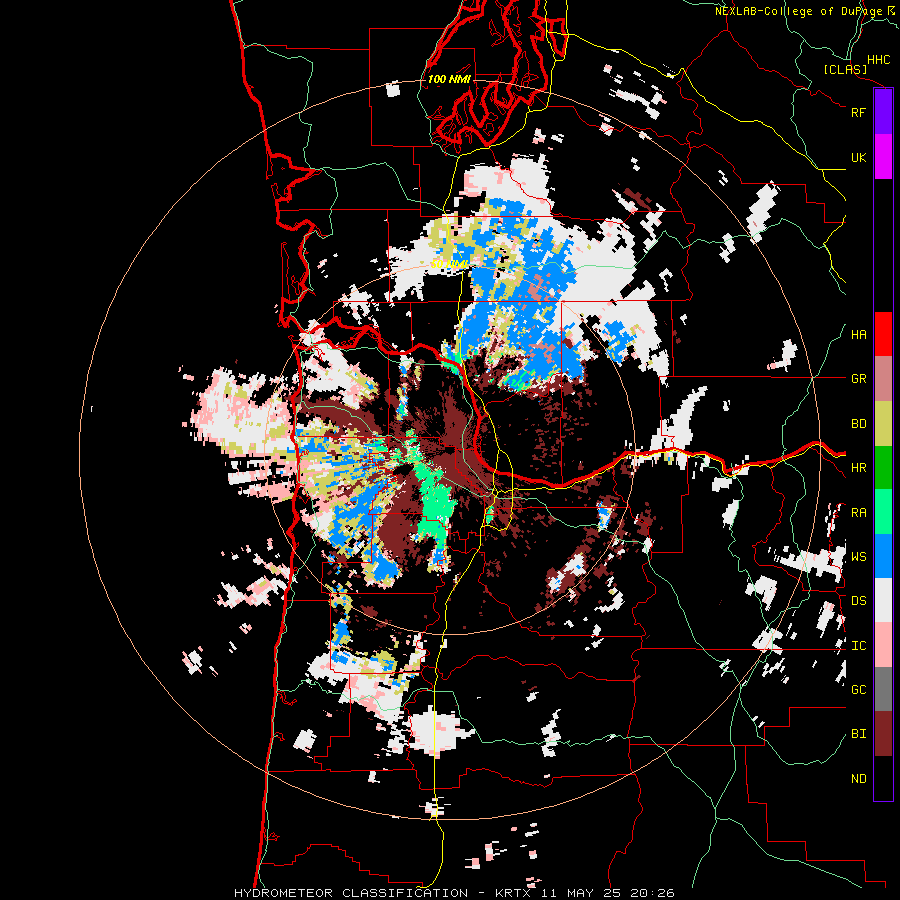Click the HR dark green legend swatch
Viewport: 900px width, 900px height.
click(x=883, y=468)
